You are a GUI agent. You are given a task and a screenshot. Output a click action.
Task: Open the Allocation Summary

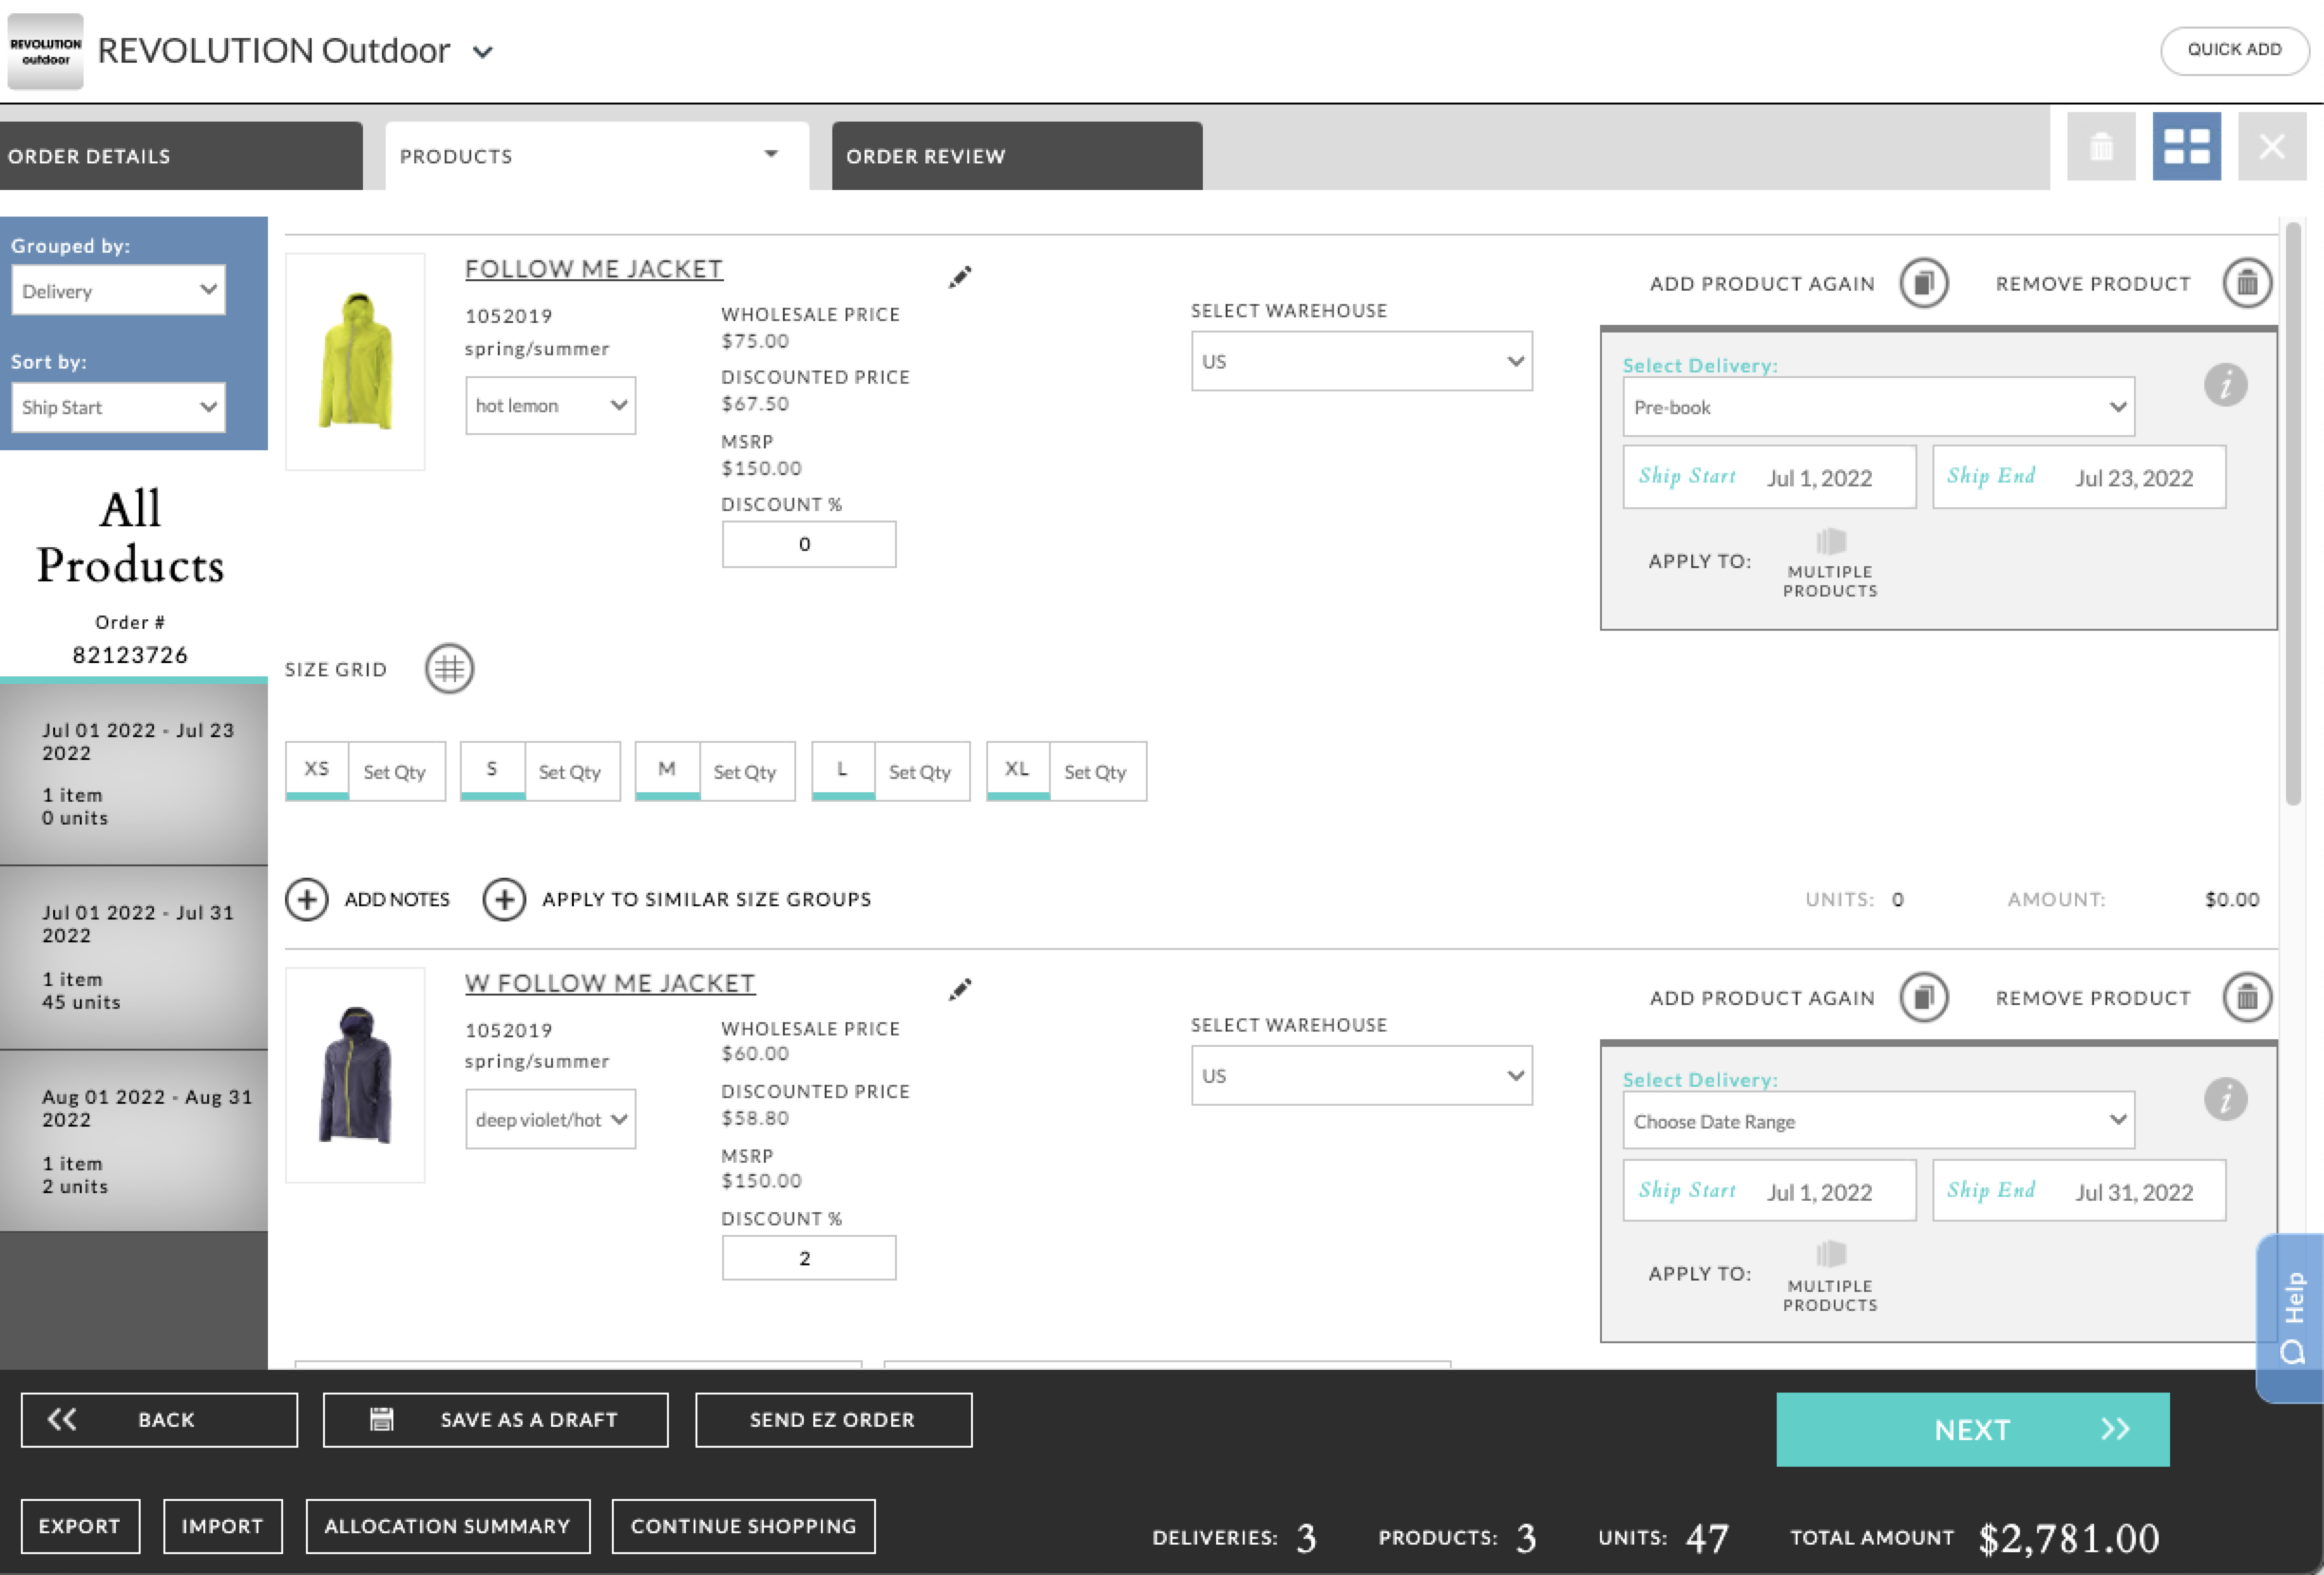tap(447, 1525)
